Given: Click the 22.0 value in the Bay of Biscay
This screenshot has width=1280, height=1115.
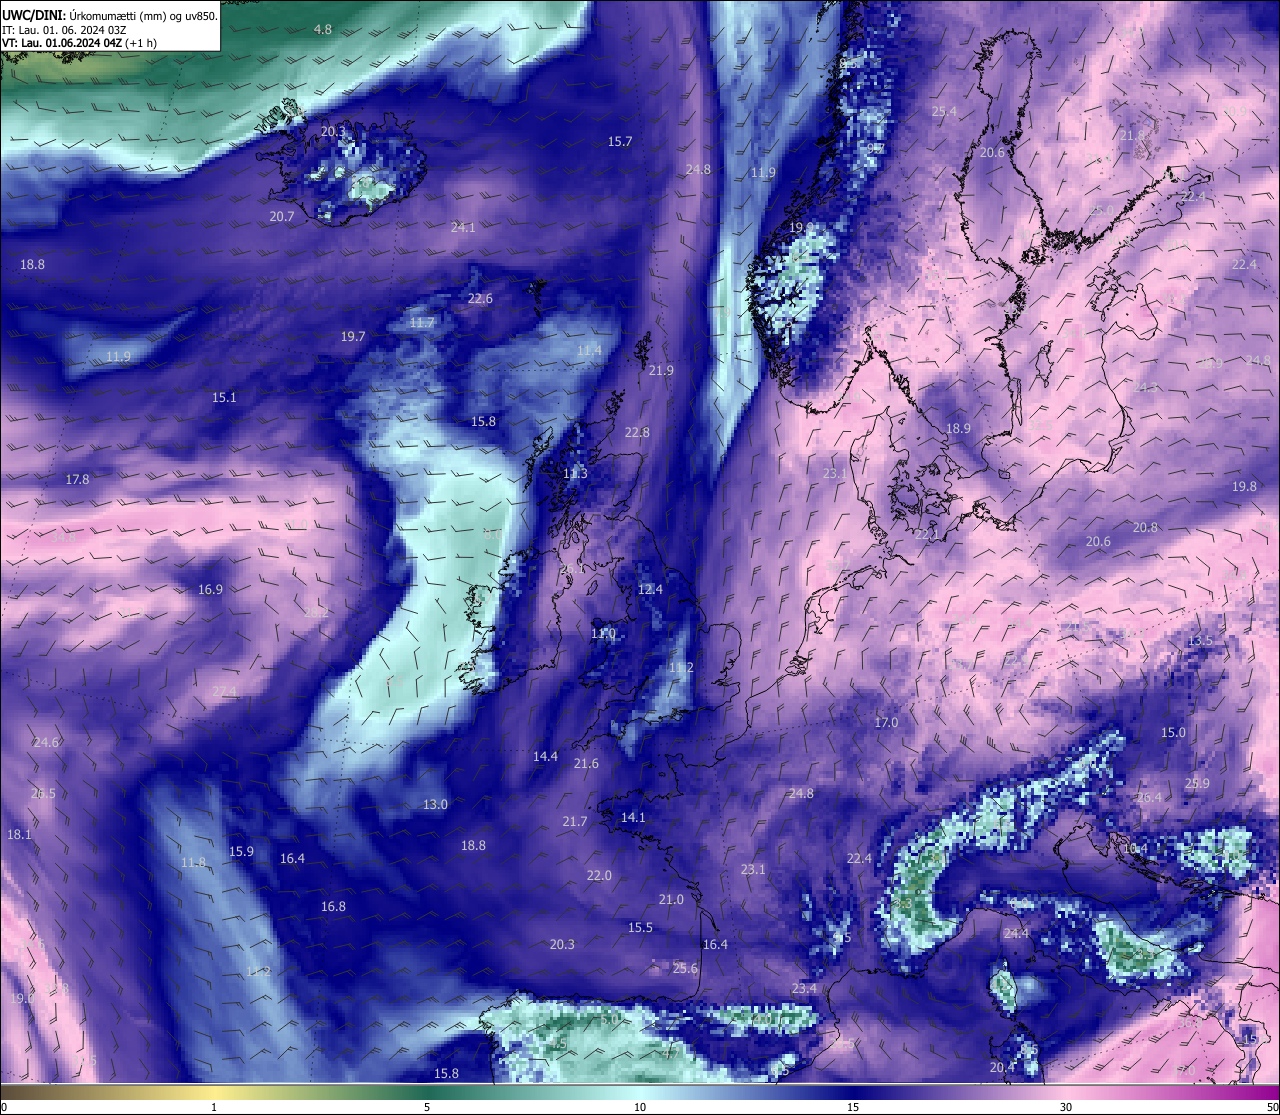Looking at the screenshot, I should pyautogui.click(x=599, y=876).
